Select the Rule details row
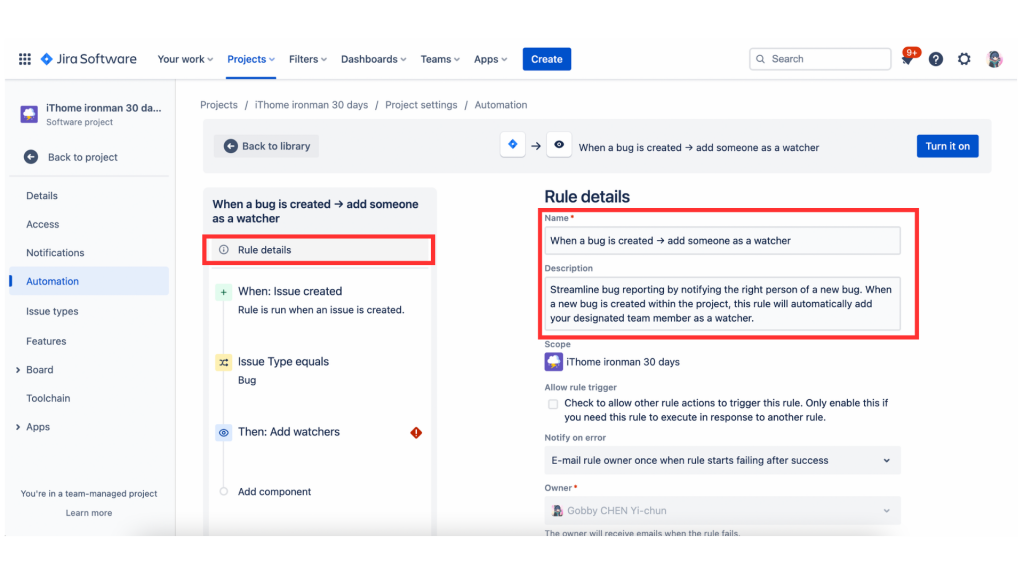Viewport: 1024px width, 576px height. pos(319,249)
